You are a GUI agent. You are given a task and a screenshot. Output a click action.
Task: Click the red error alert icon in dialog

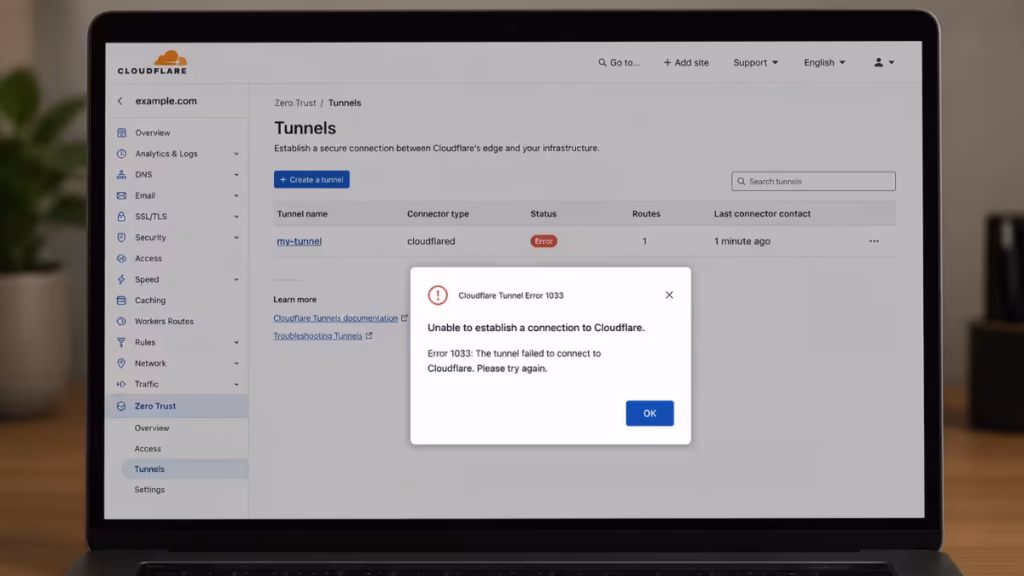coord(438,295)
